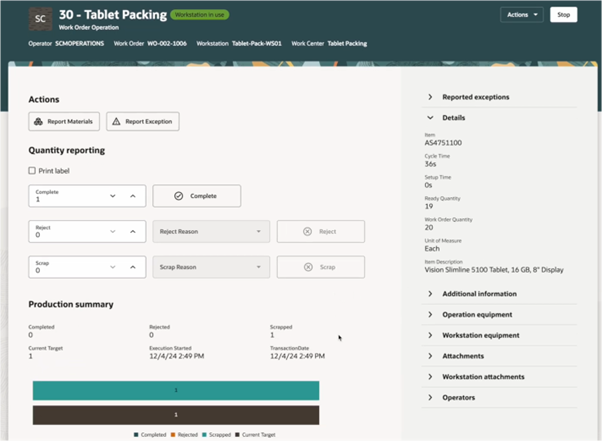
Task: Click the Vision Slimline 5100 Tablet description
Action: tap(494, 270)
